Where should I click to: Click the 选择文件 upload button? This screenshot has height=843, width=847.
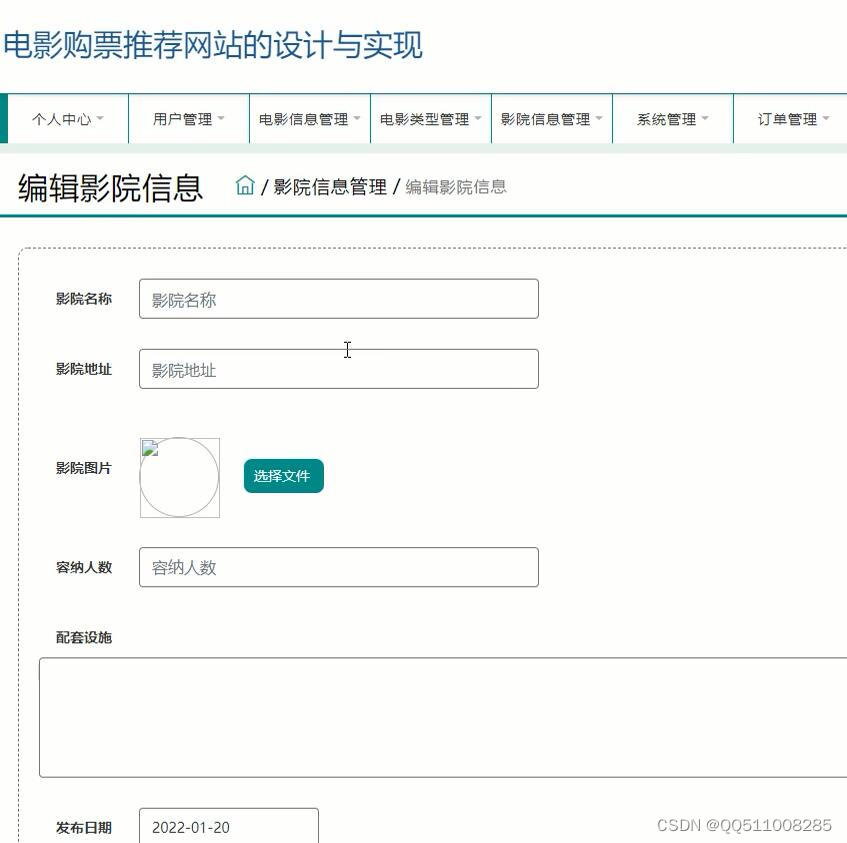coord(284,476)
